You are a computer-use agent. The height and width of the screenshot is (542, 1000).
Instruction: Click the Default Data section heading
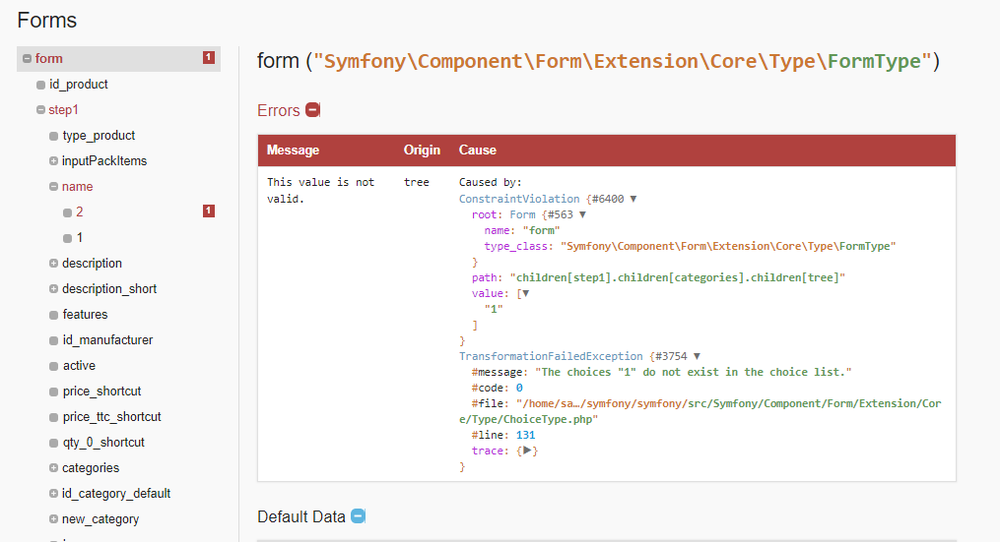point(301,516)
